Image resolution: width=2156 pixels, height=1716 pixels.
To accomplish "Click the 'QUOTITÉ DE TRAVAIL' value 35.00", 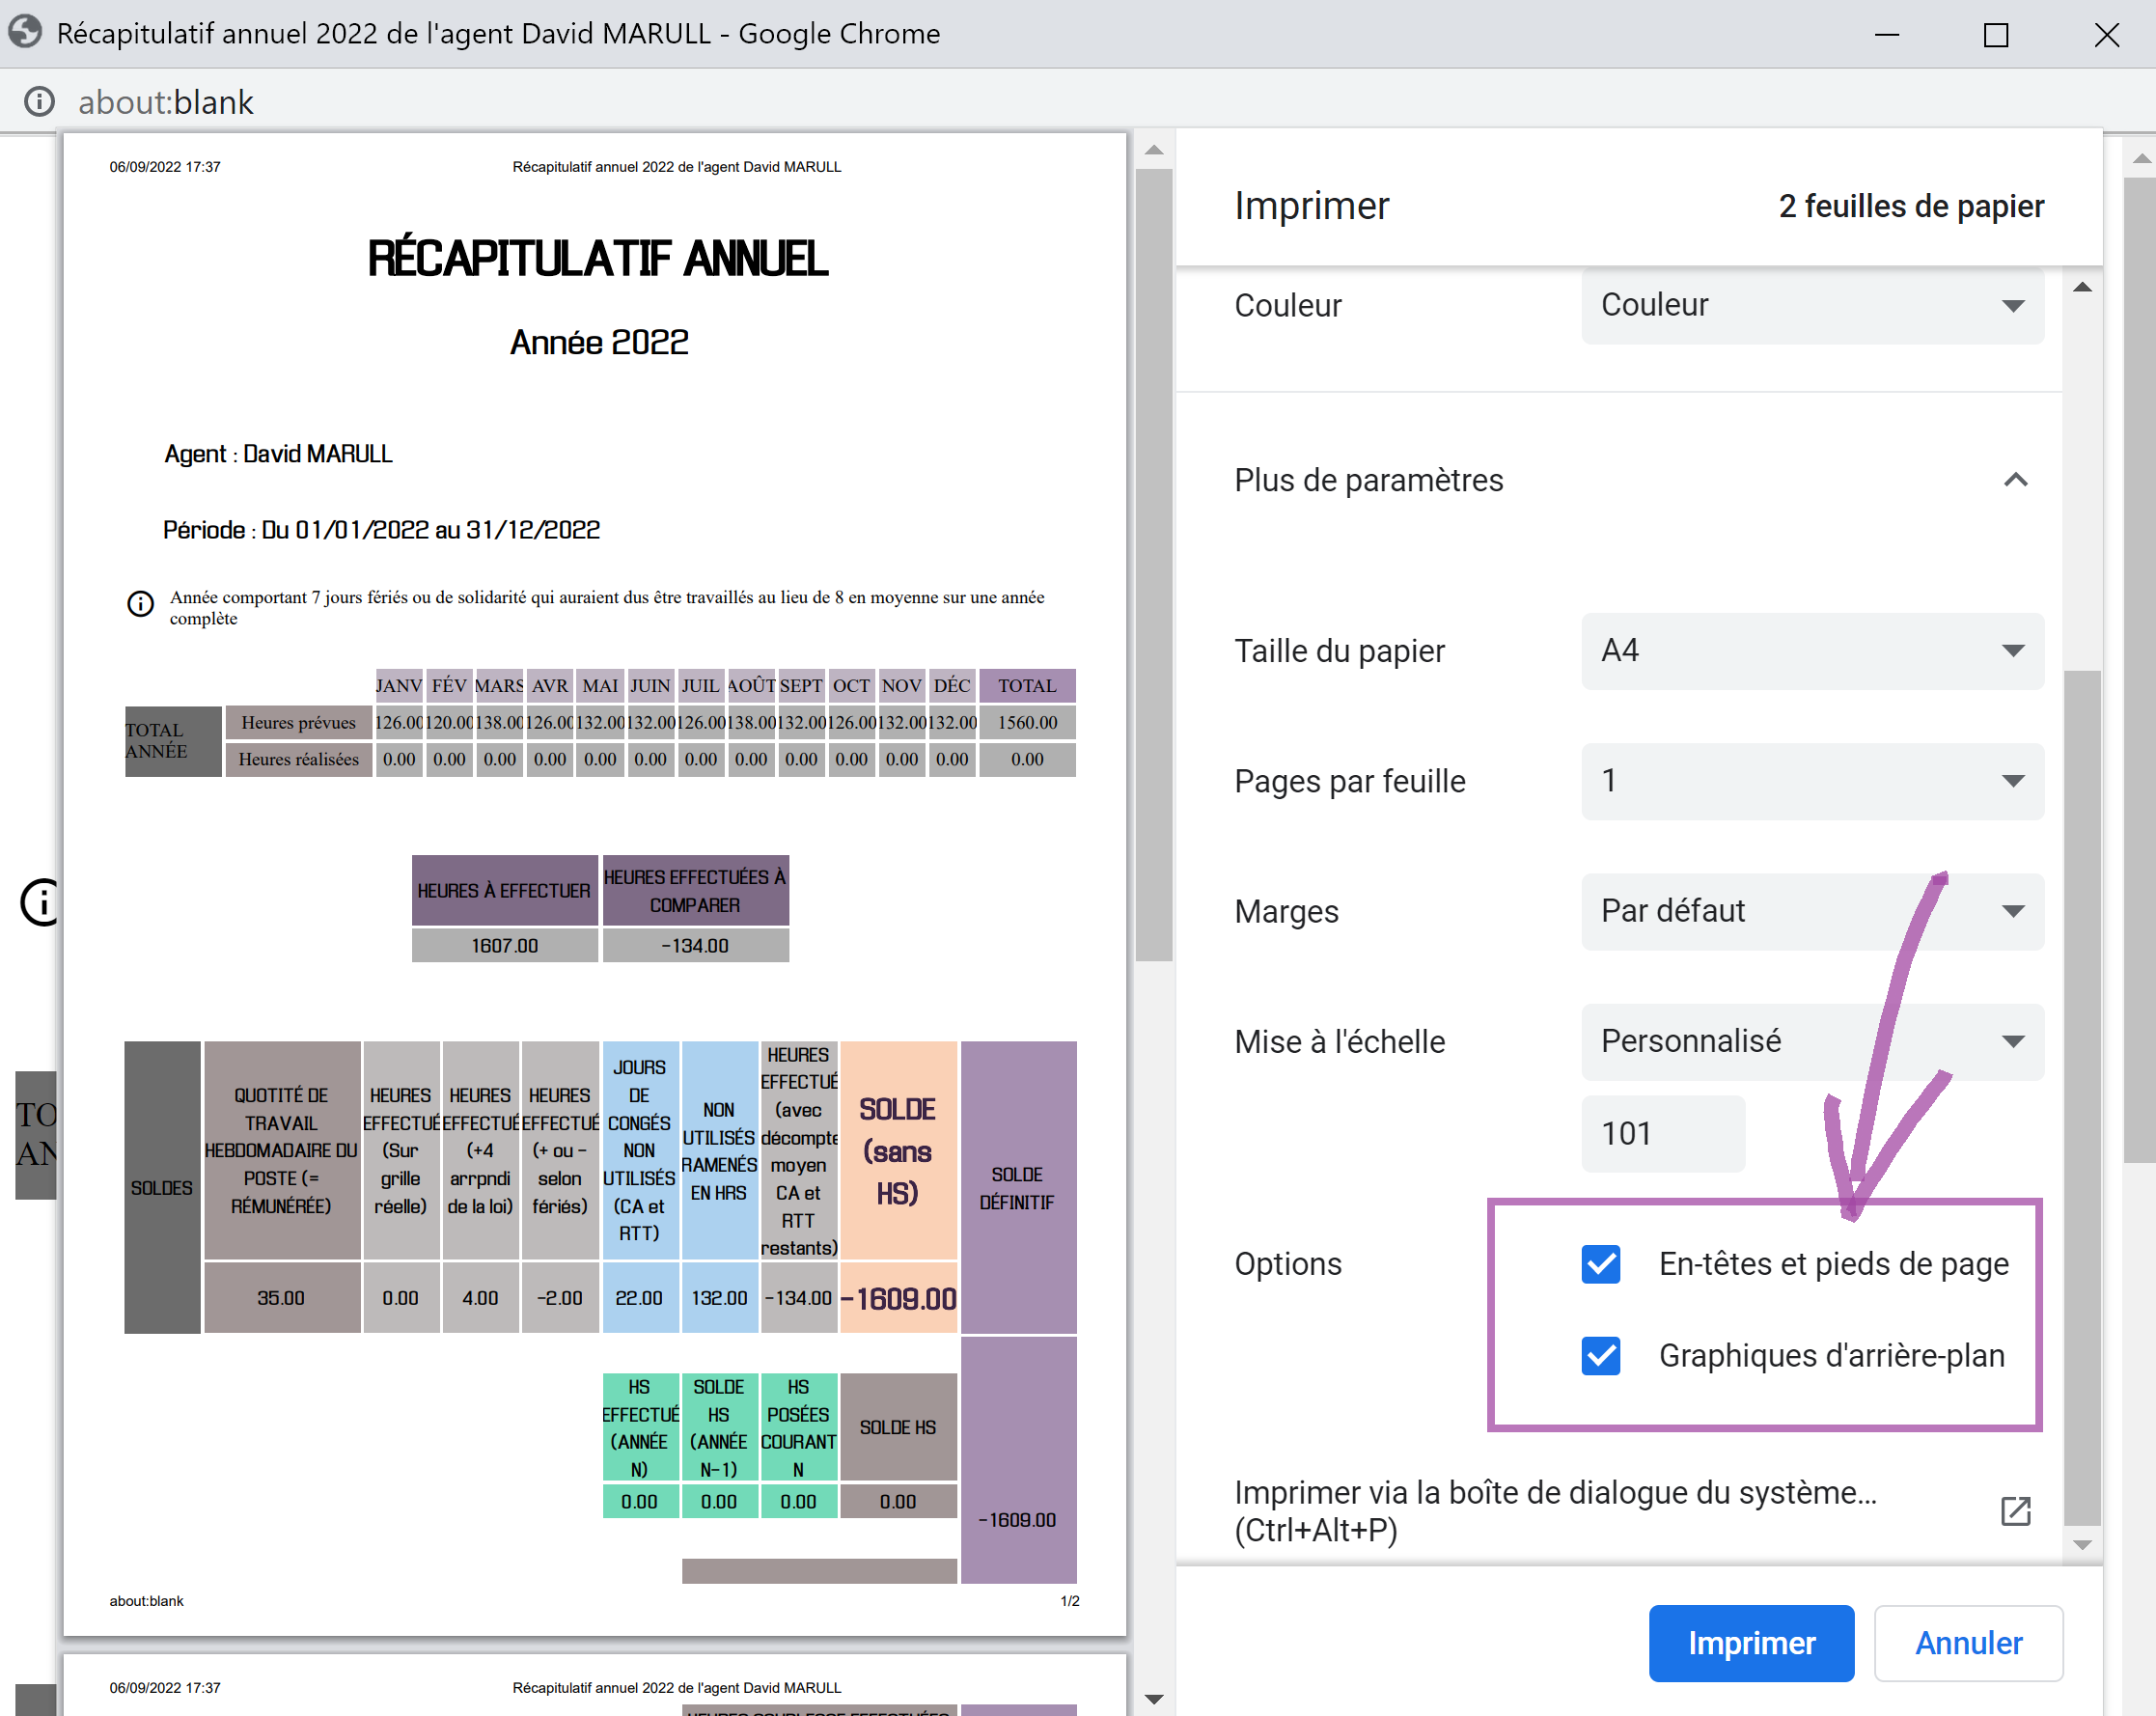I will [281, 1297].
